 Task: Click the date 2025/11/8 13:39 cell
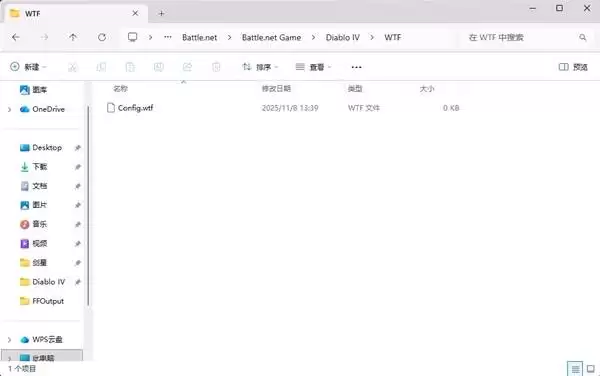tap(290, 108)
